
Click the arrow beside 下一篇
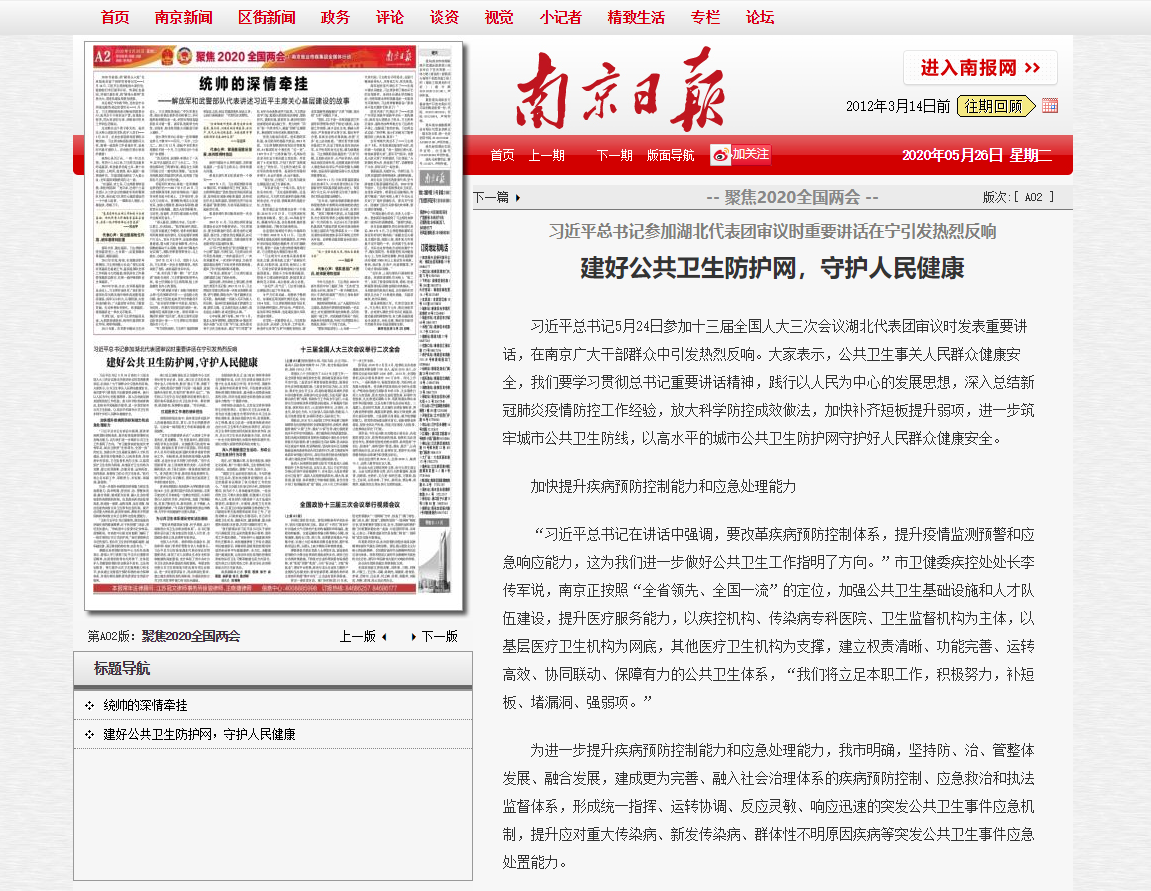[519, 195]
